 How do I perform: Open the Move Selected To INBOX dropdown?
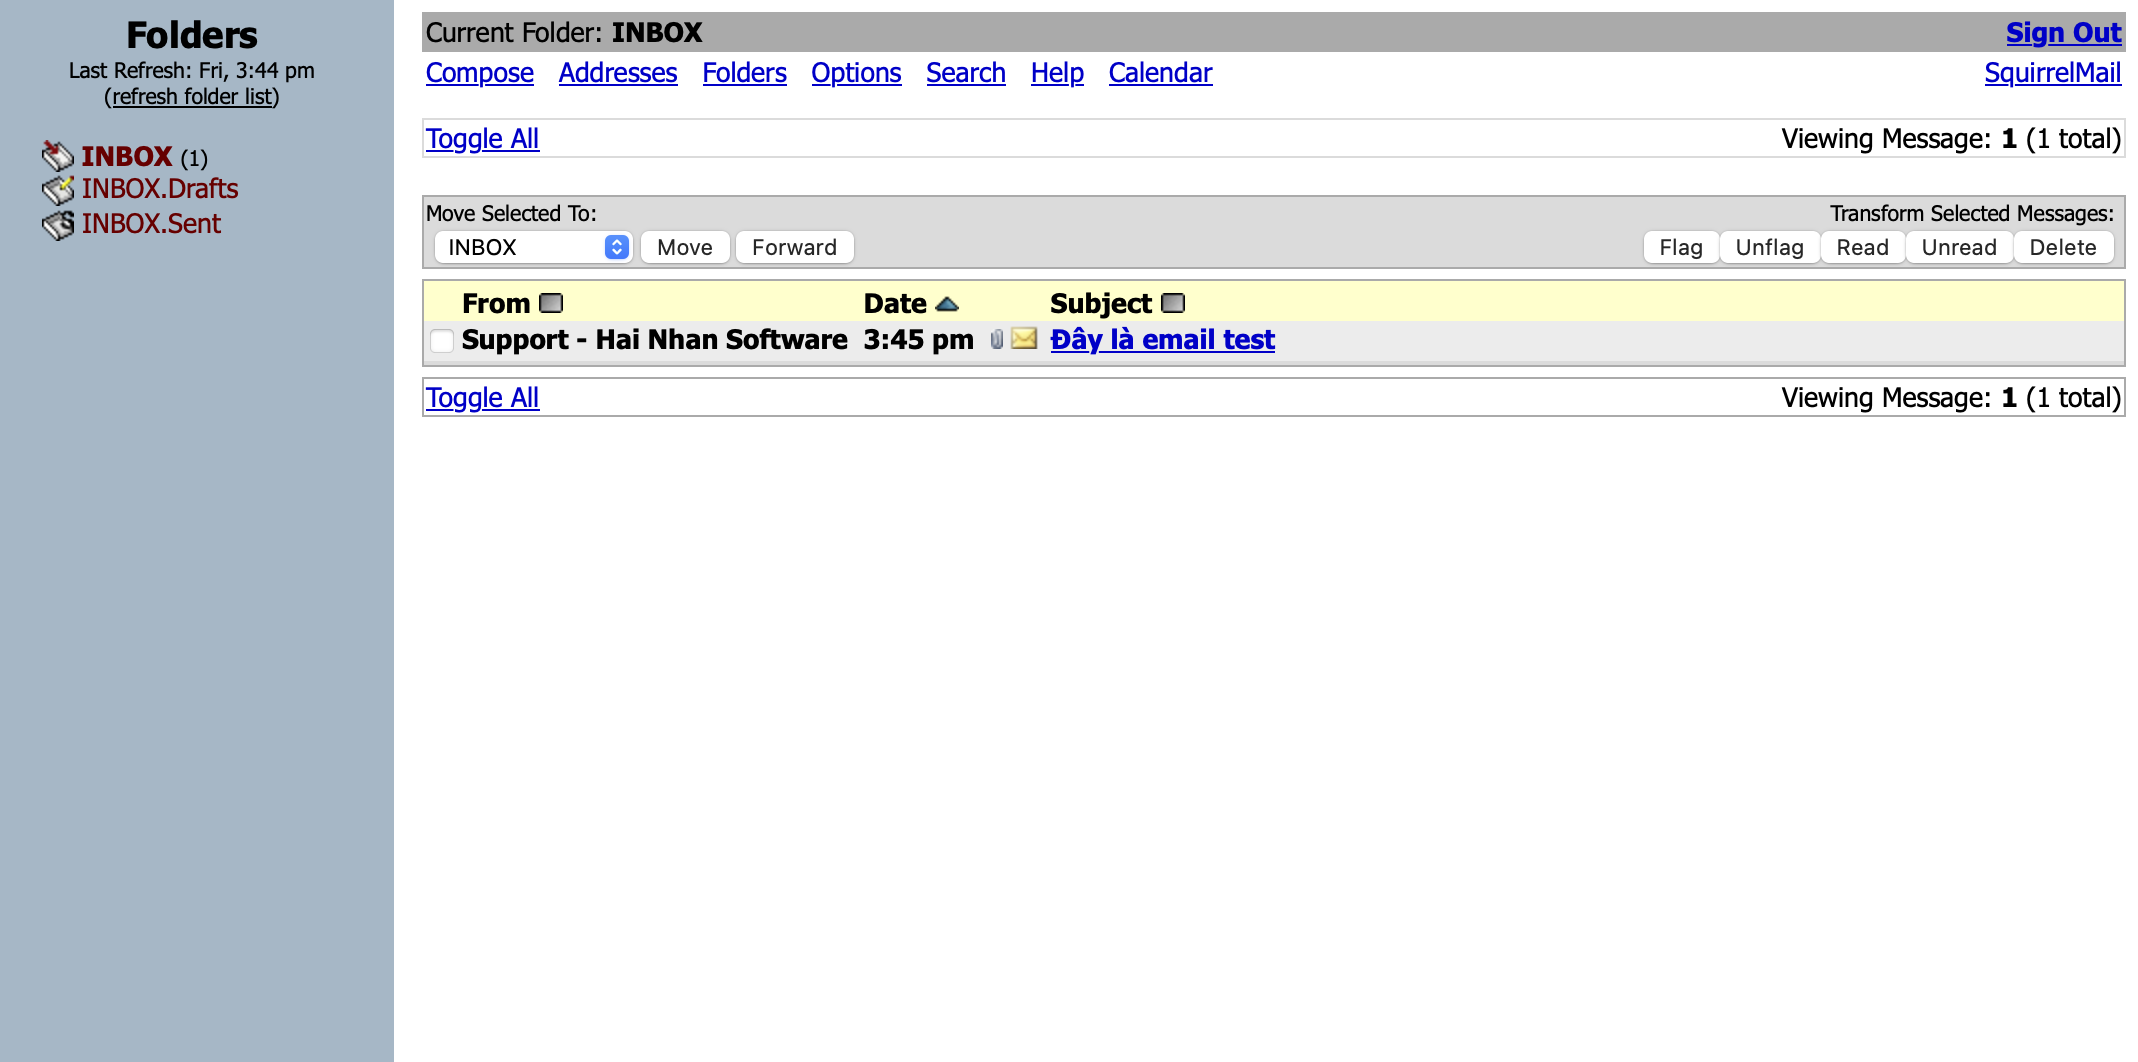[x=533, y=247]
